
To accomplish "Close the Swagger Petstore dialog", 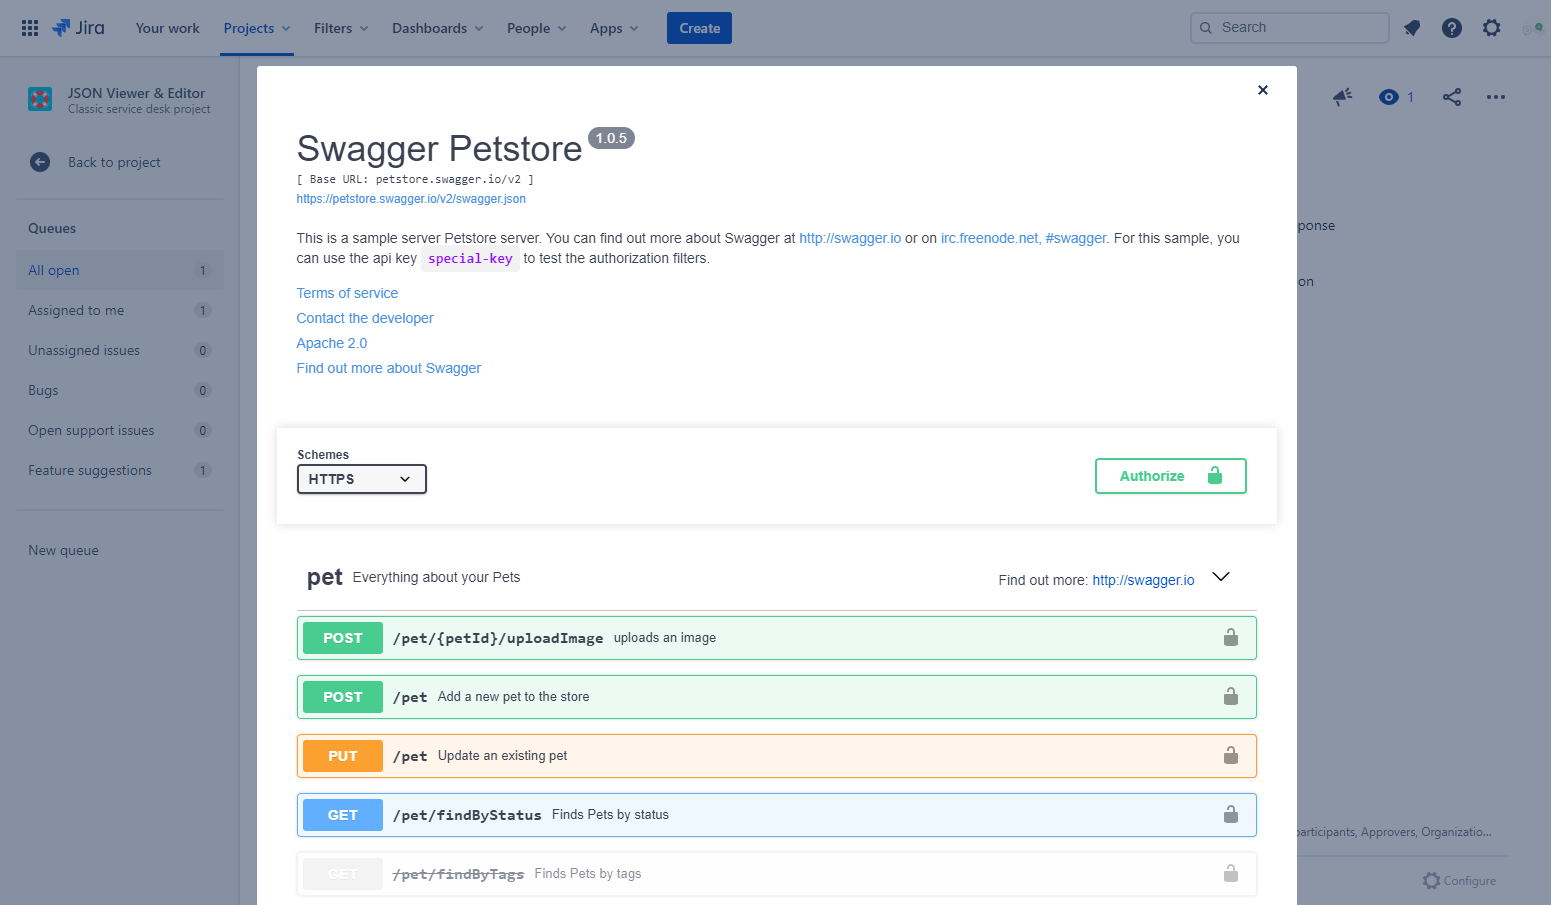I will pos(1263,90).
